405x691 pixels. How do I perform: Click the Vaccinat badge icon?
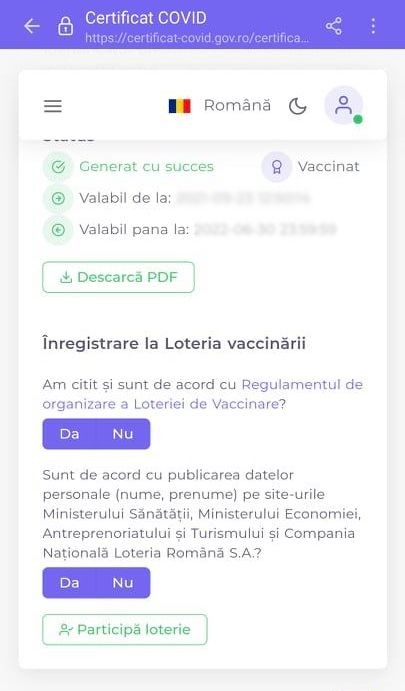[x=276, y=167]
